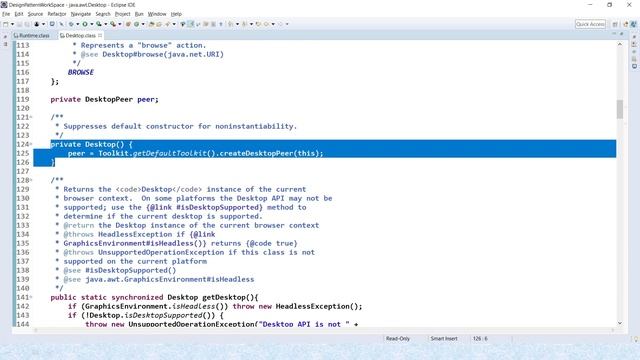Collapse the Javadoc comment at line 121

(31, 118)
